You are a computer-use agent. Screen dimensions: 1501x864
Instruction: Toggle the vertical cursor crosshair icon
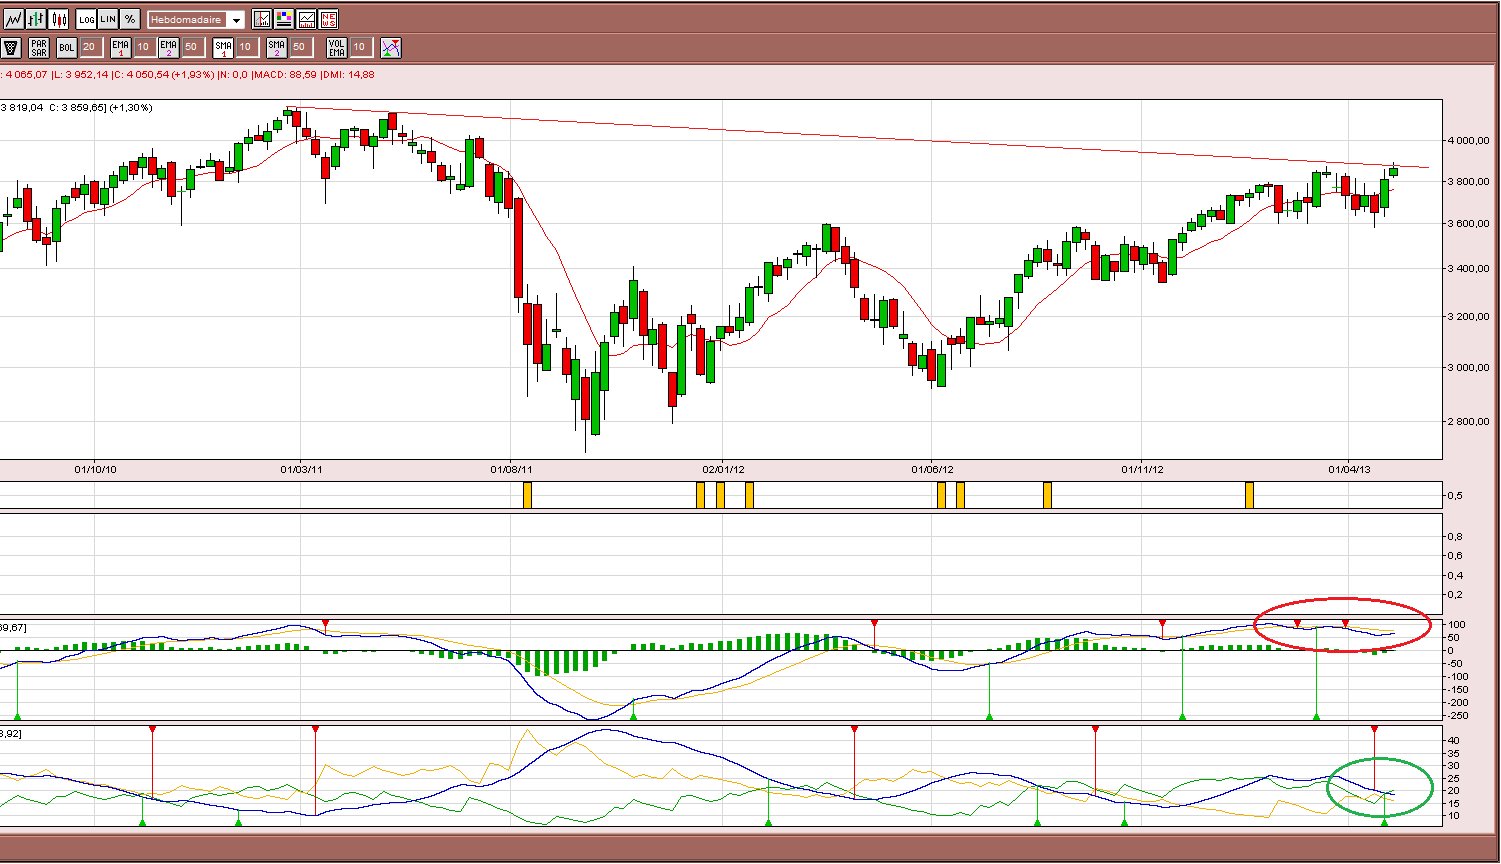pyautogui.click(x=262, y=19)
